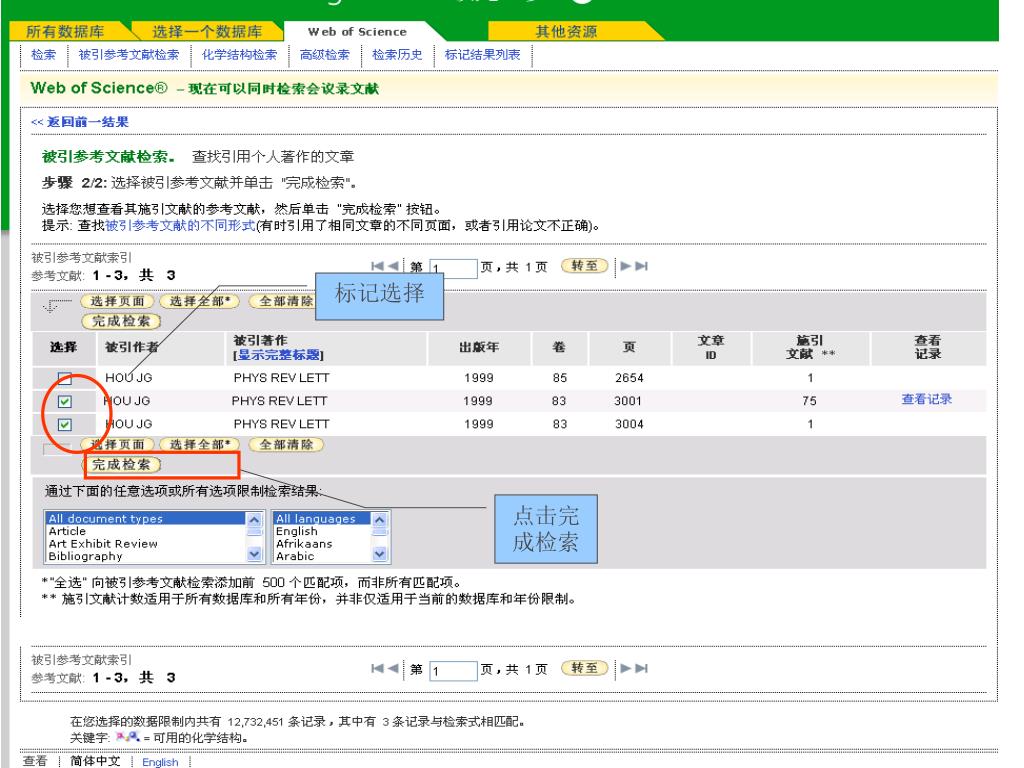Open 化学结构检索 menu item
The height and width of the screenshot is (768, 1024).
click(240, 55)
